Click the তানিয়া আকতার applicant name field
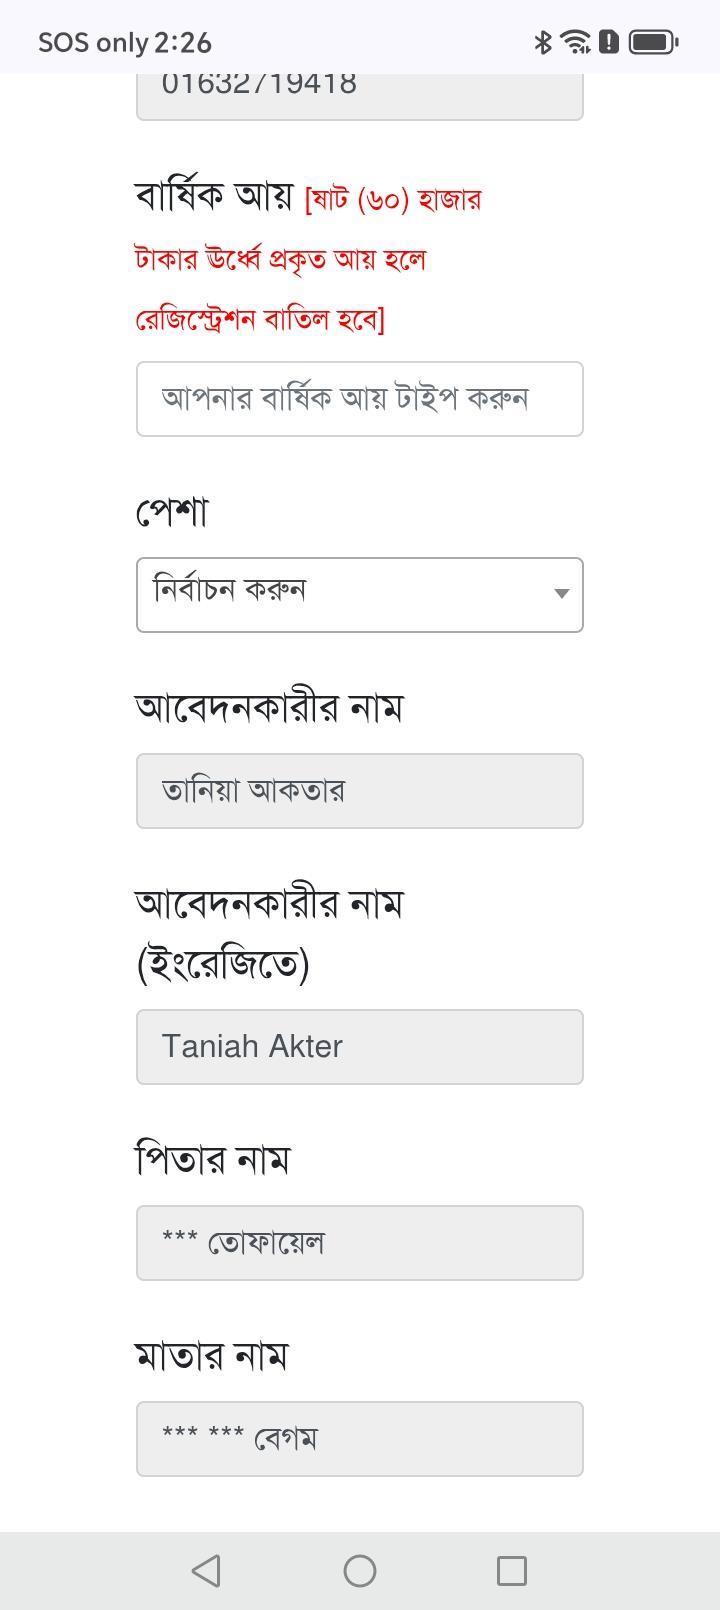720x1610 pixels. [360, 791]
